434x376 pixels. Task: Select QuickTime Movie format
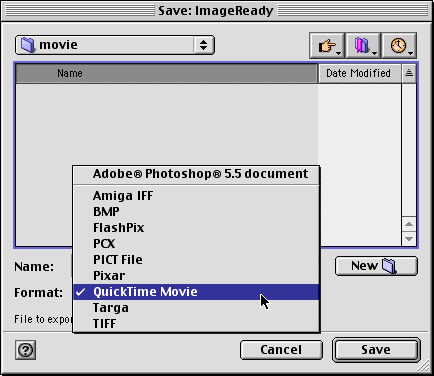point(196,292)
